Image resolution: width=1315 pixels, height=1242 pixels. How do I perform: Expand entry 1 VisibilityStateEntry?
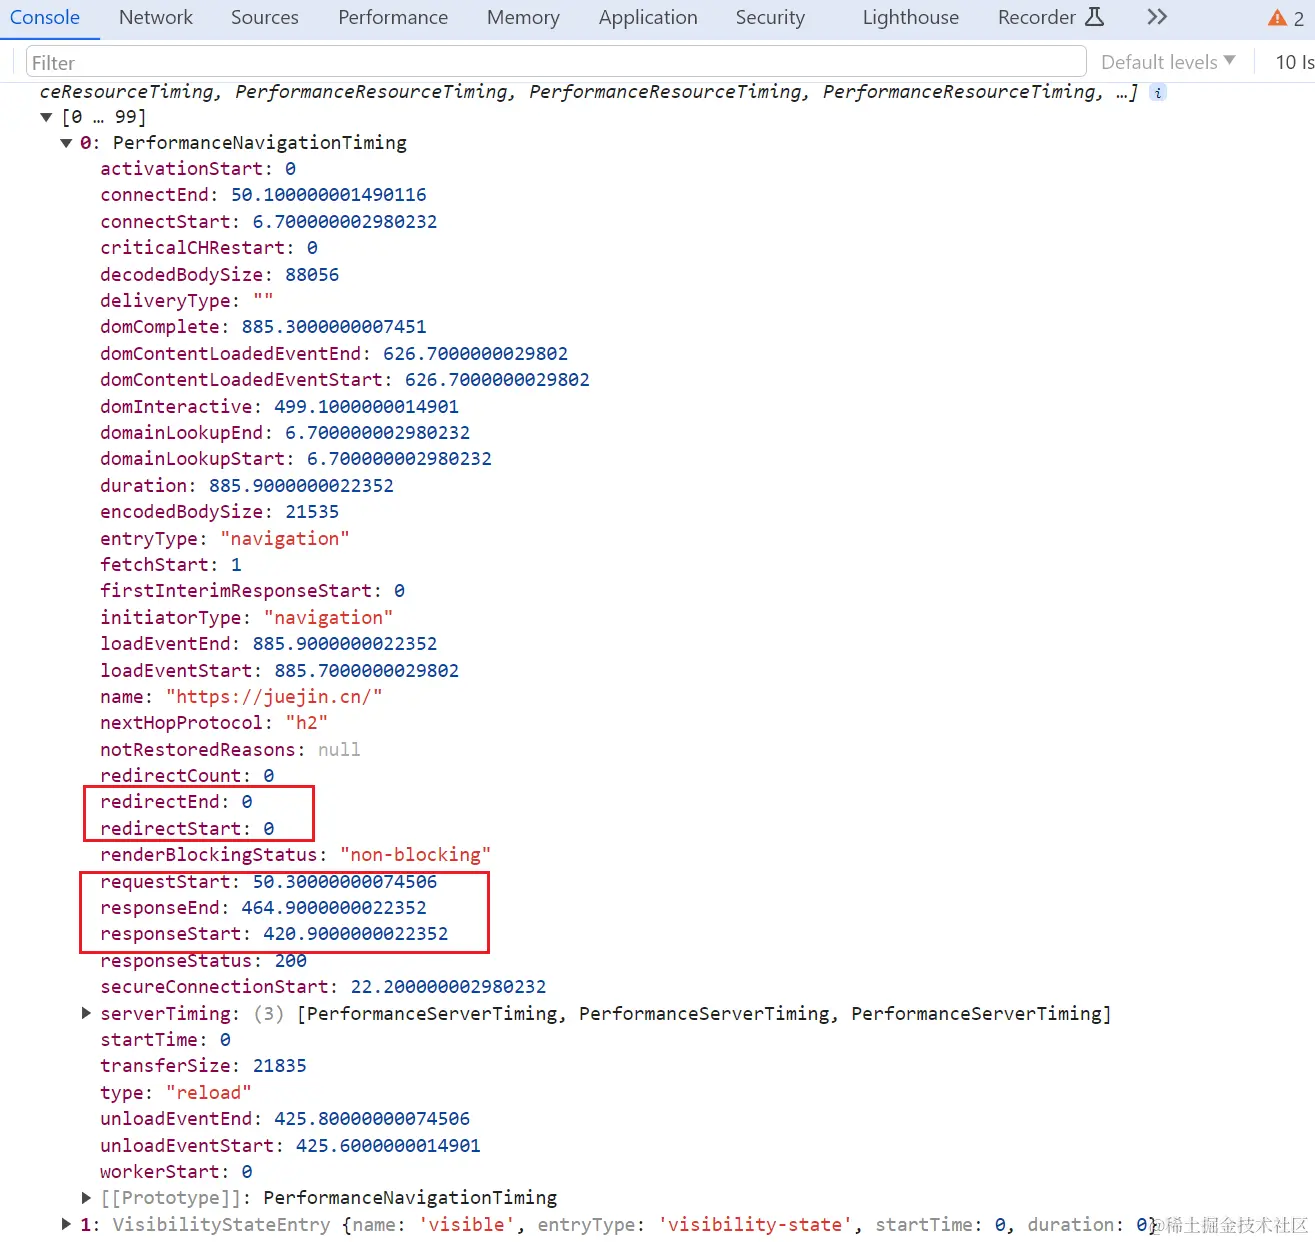click(66, 1225)
